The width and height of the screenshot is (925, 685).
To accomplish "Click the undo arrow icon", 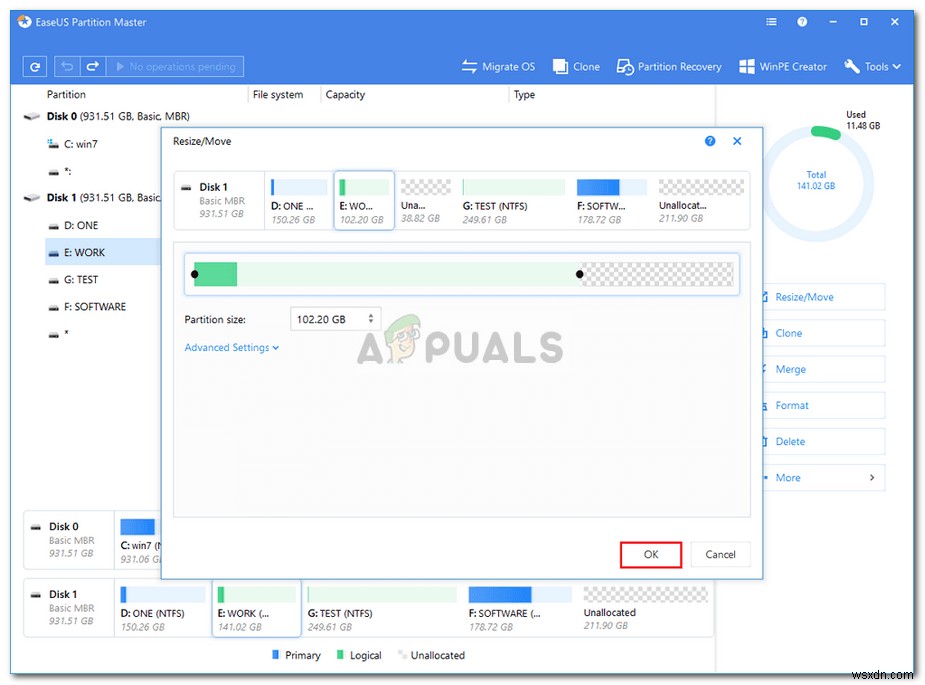I will point(67,67).
